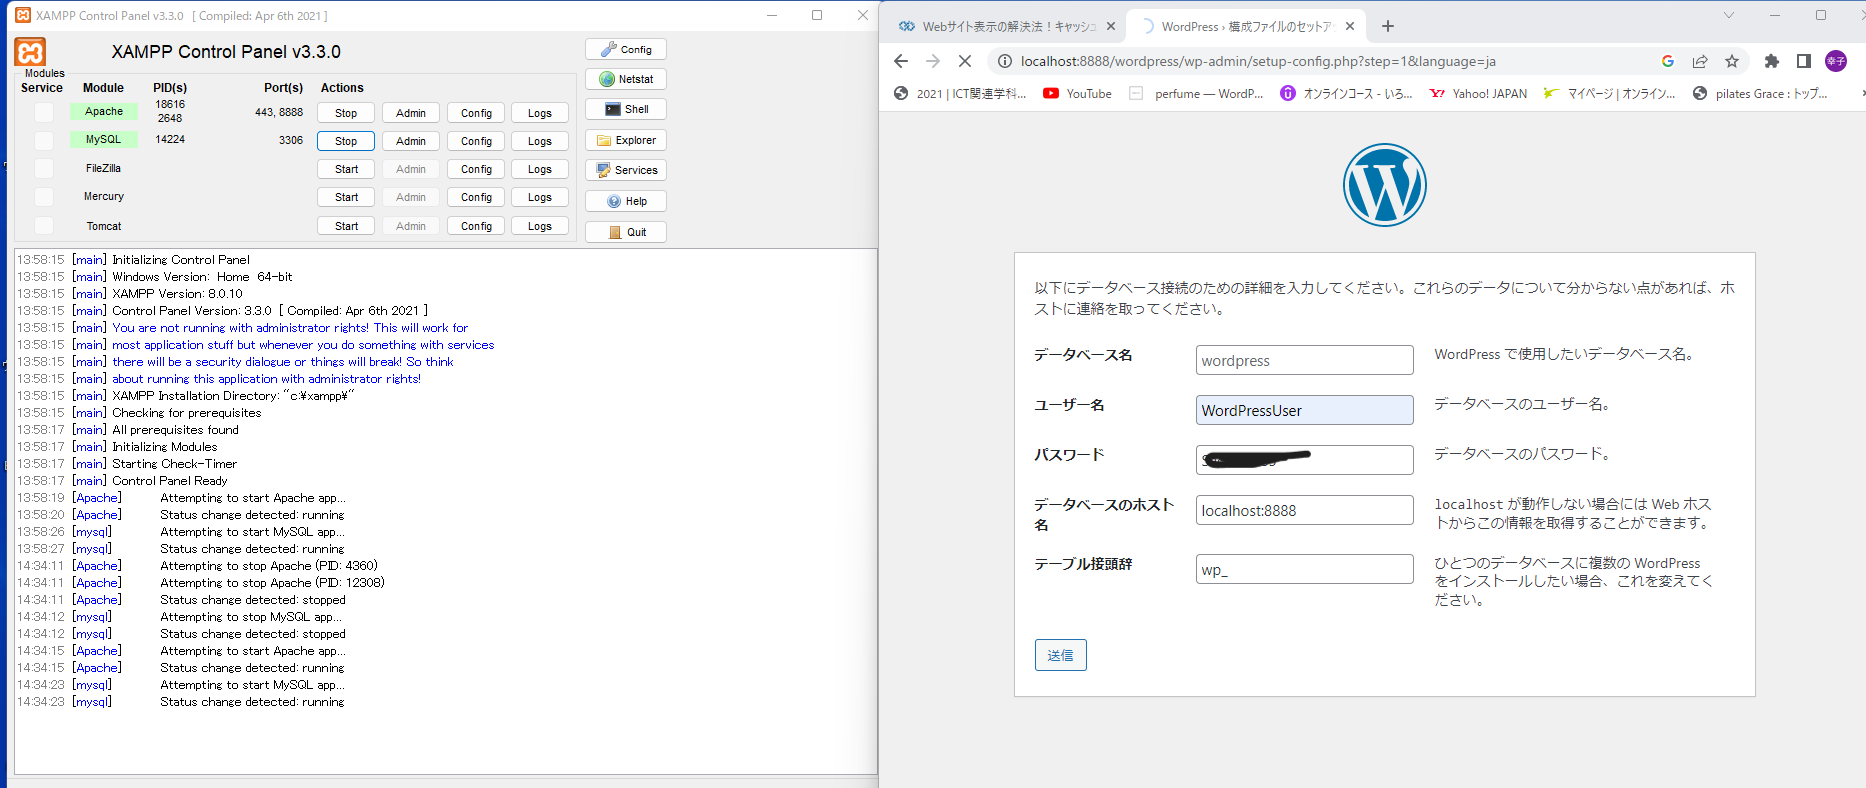1866x788 pixels.
Task: Open Explorer from XAMPP panel
Action: [x=626, y=140]
